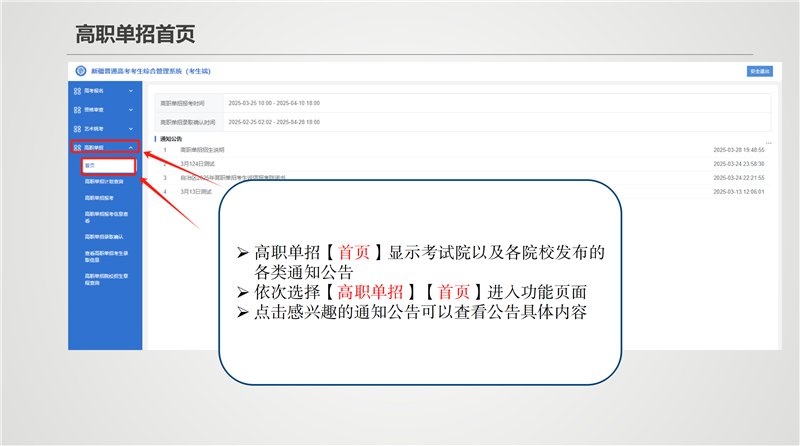Screen dimensions: 800x446
Task: Open 高职单招报考 sidebar item
Action: point(99,198)
